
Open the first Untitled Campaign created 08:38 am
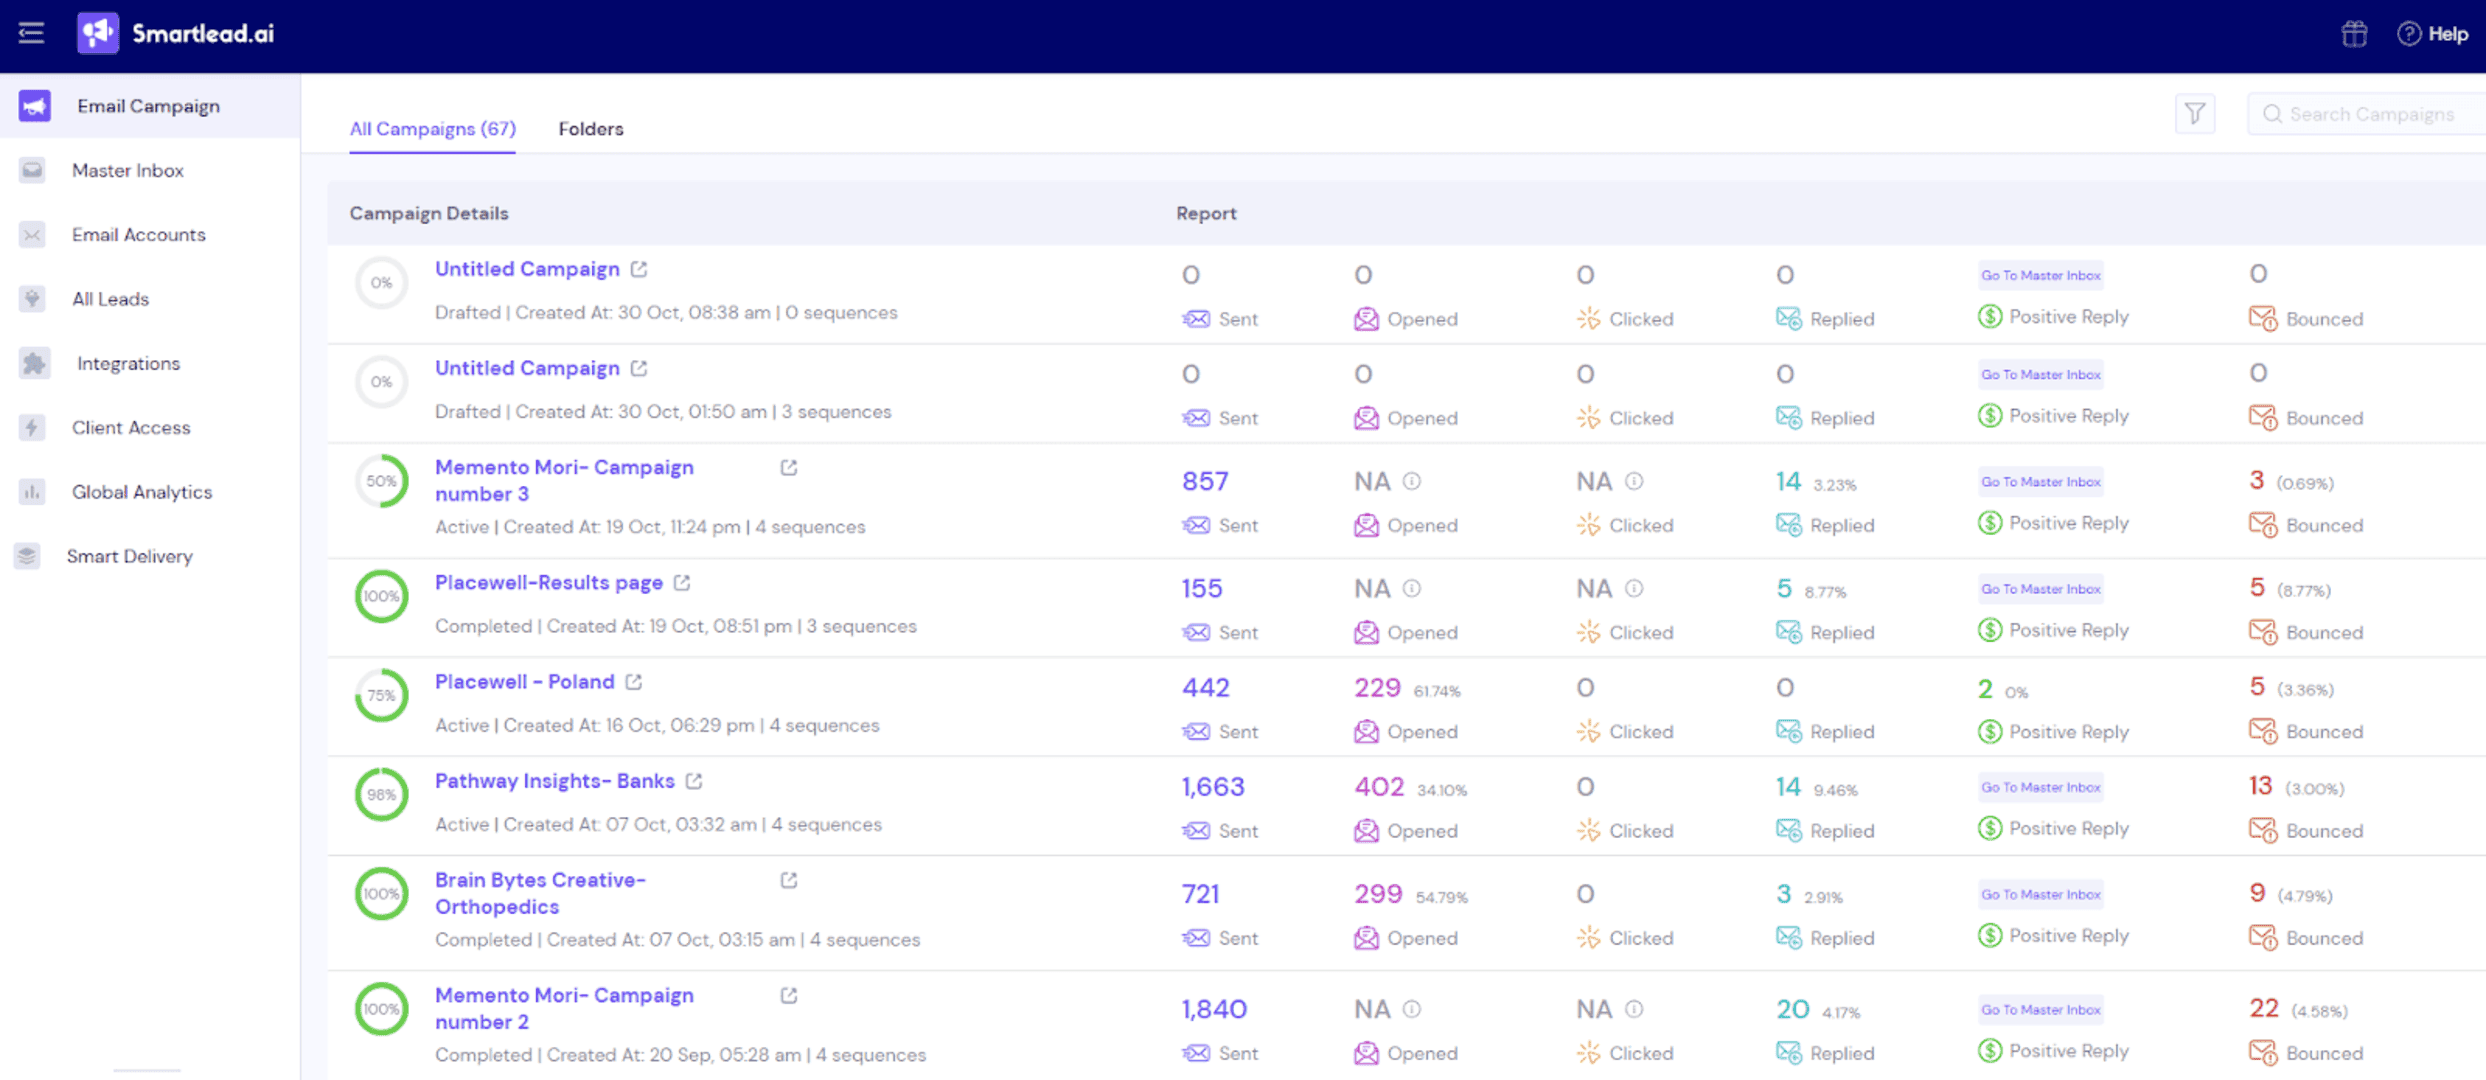[527, 269]
